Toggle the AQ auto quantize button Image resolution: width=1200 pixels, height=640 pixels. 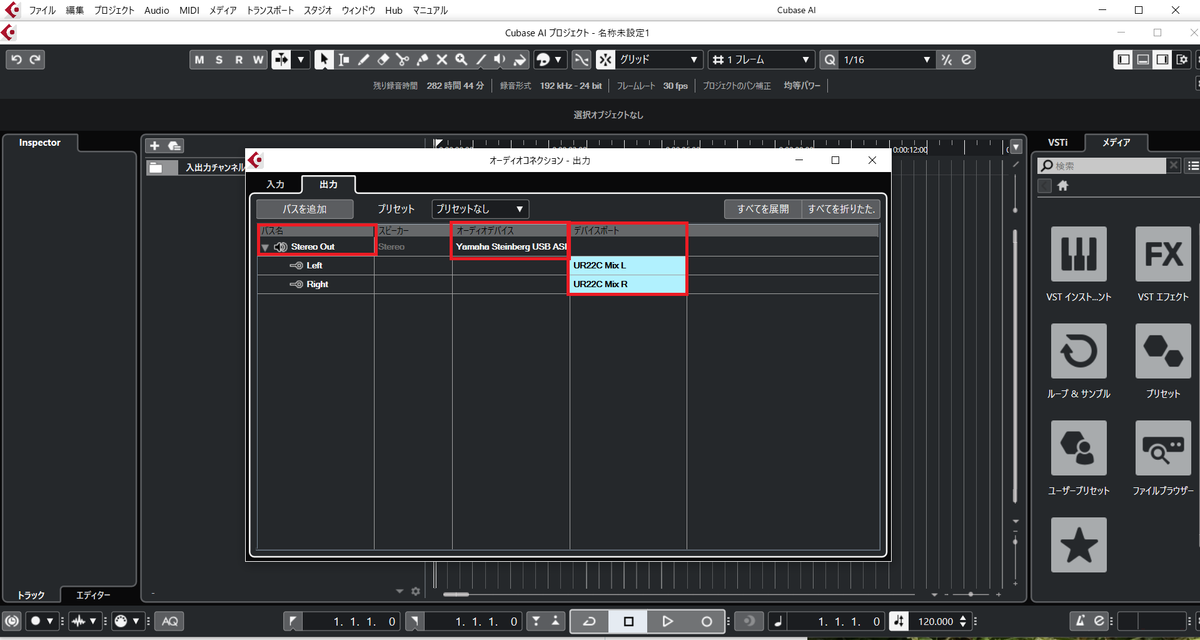[x=169, y=621]
